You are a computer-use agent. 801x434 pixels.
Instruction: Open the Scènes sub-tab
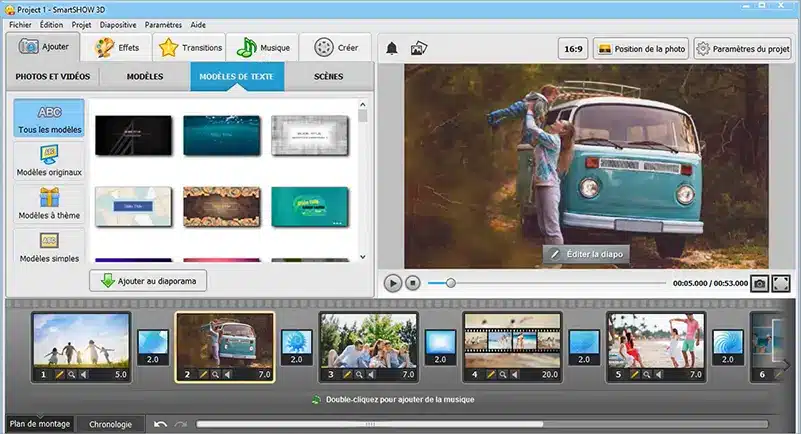click(328, 77)
